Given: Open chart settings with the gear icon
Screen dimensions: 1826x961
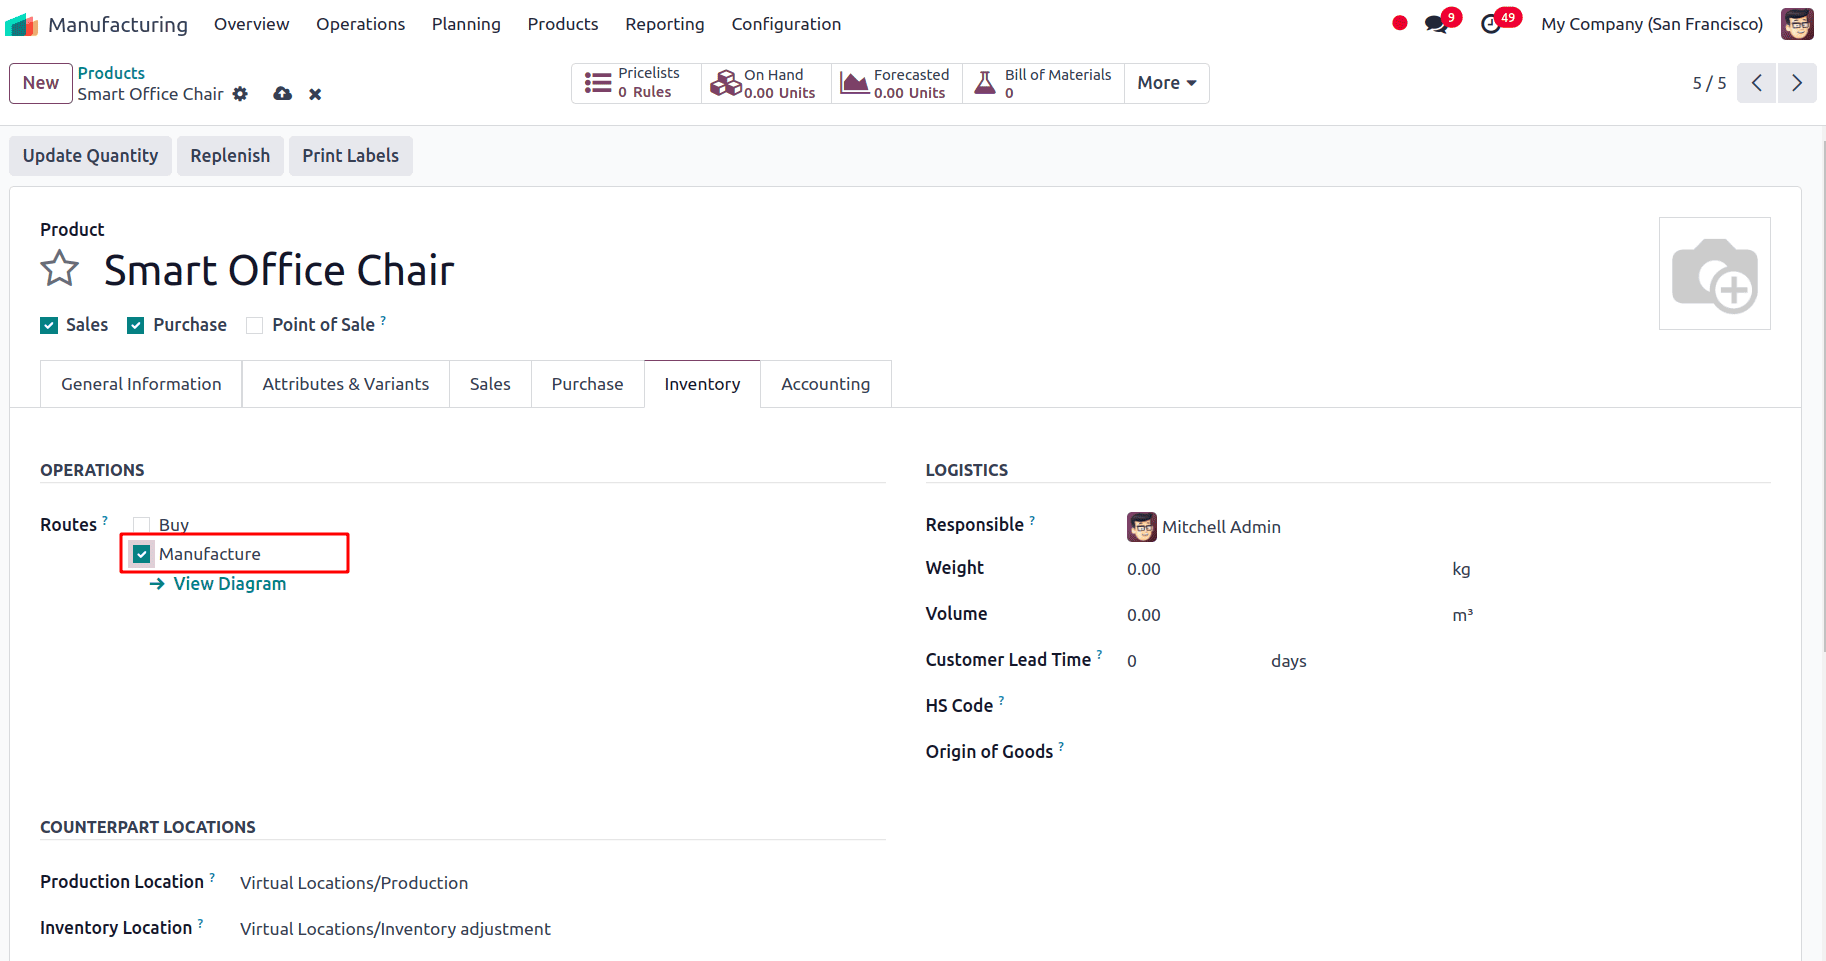Looking at the screenshot, I should 240,93.
